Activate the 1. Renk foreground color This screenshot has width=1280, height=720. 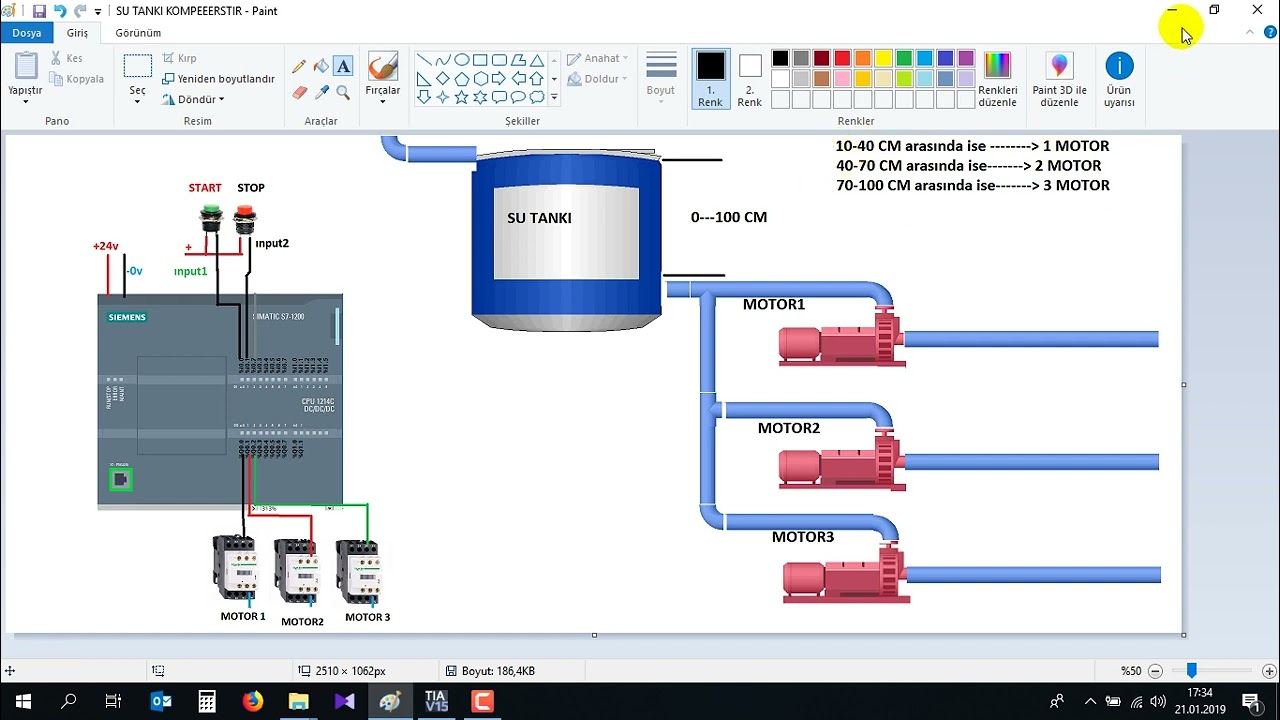pos(710,79)
